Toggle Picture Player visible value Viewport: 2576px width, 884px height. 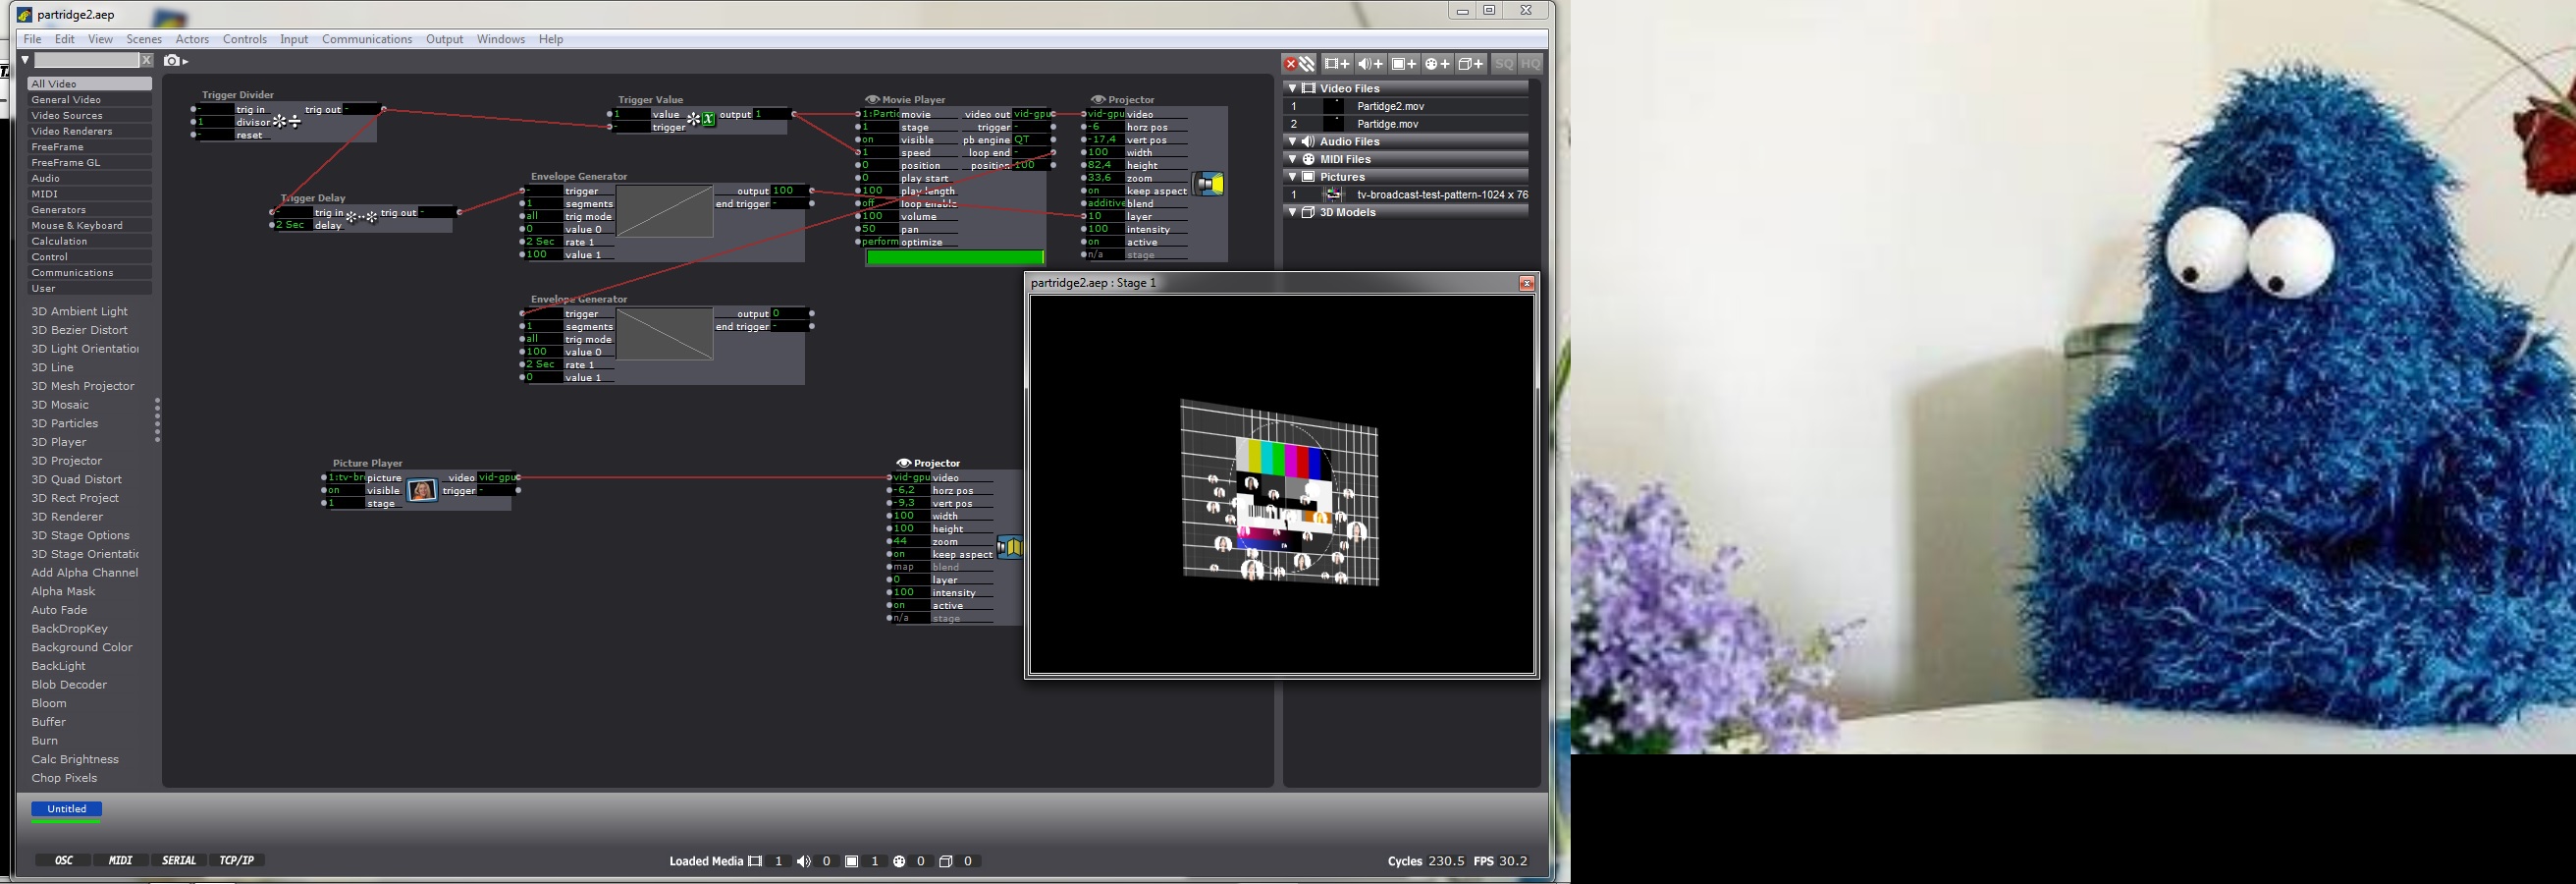pyautogui.click(x=346, y=491)
